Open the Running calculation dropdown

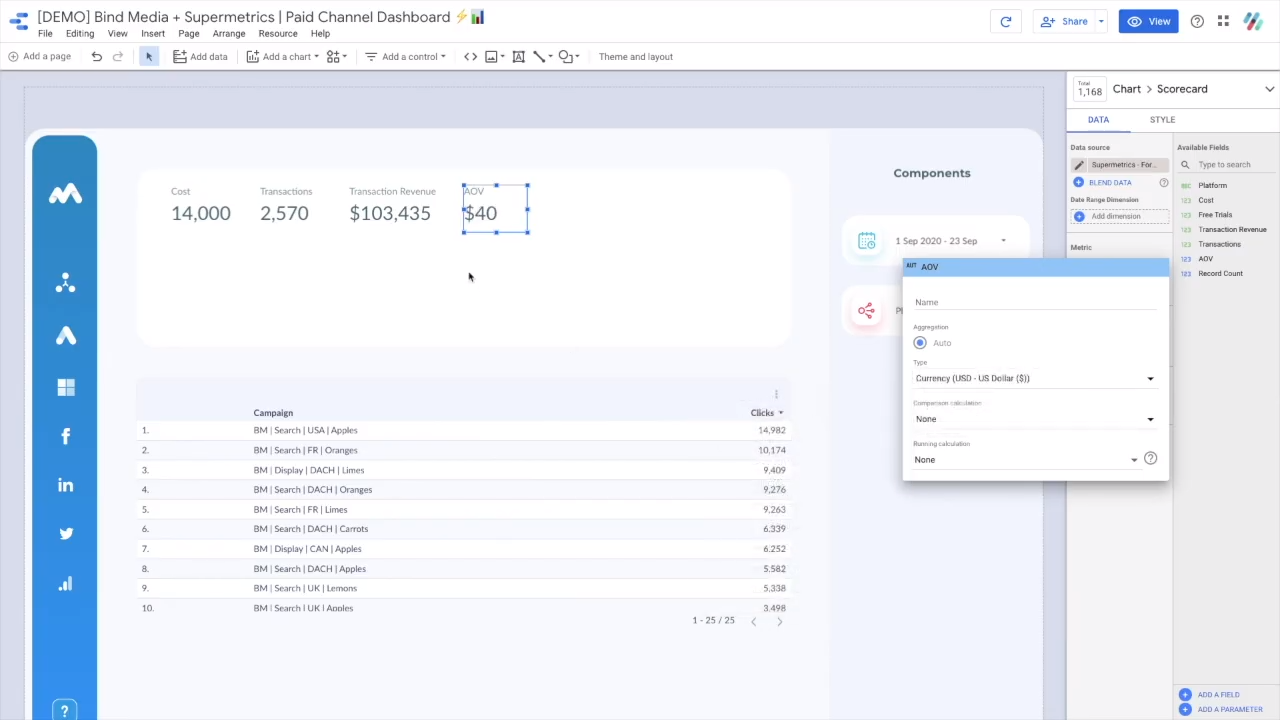click(x=1026, y=460)
